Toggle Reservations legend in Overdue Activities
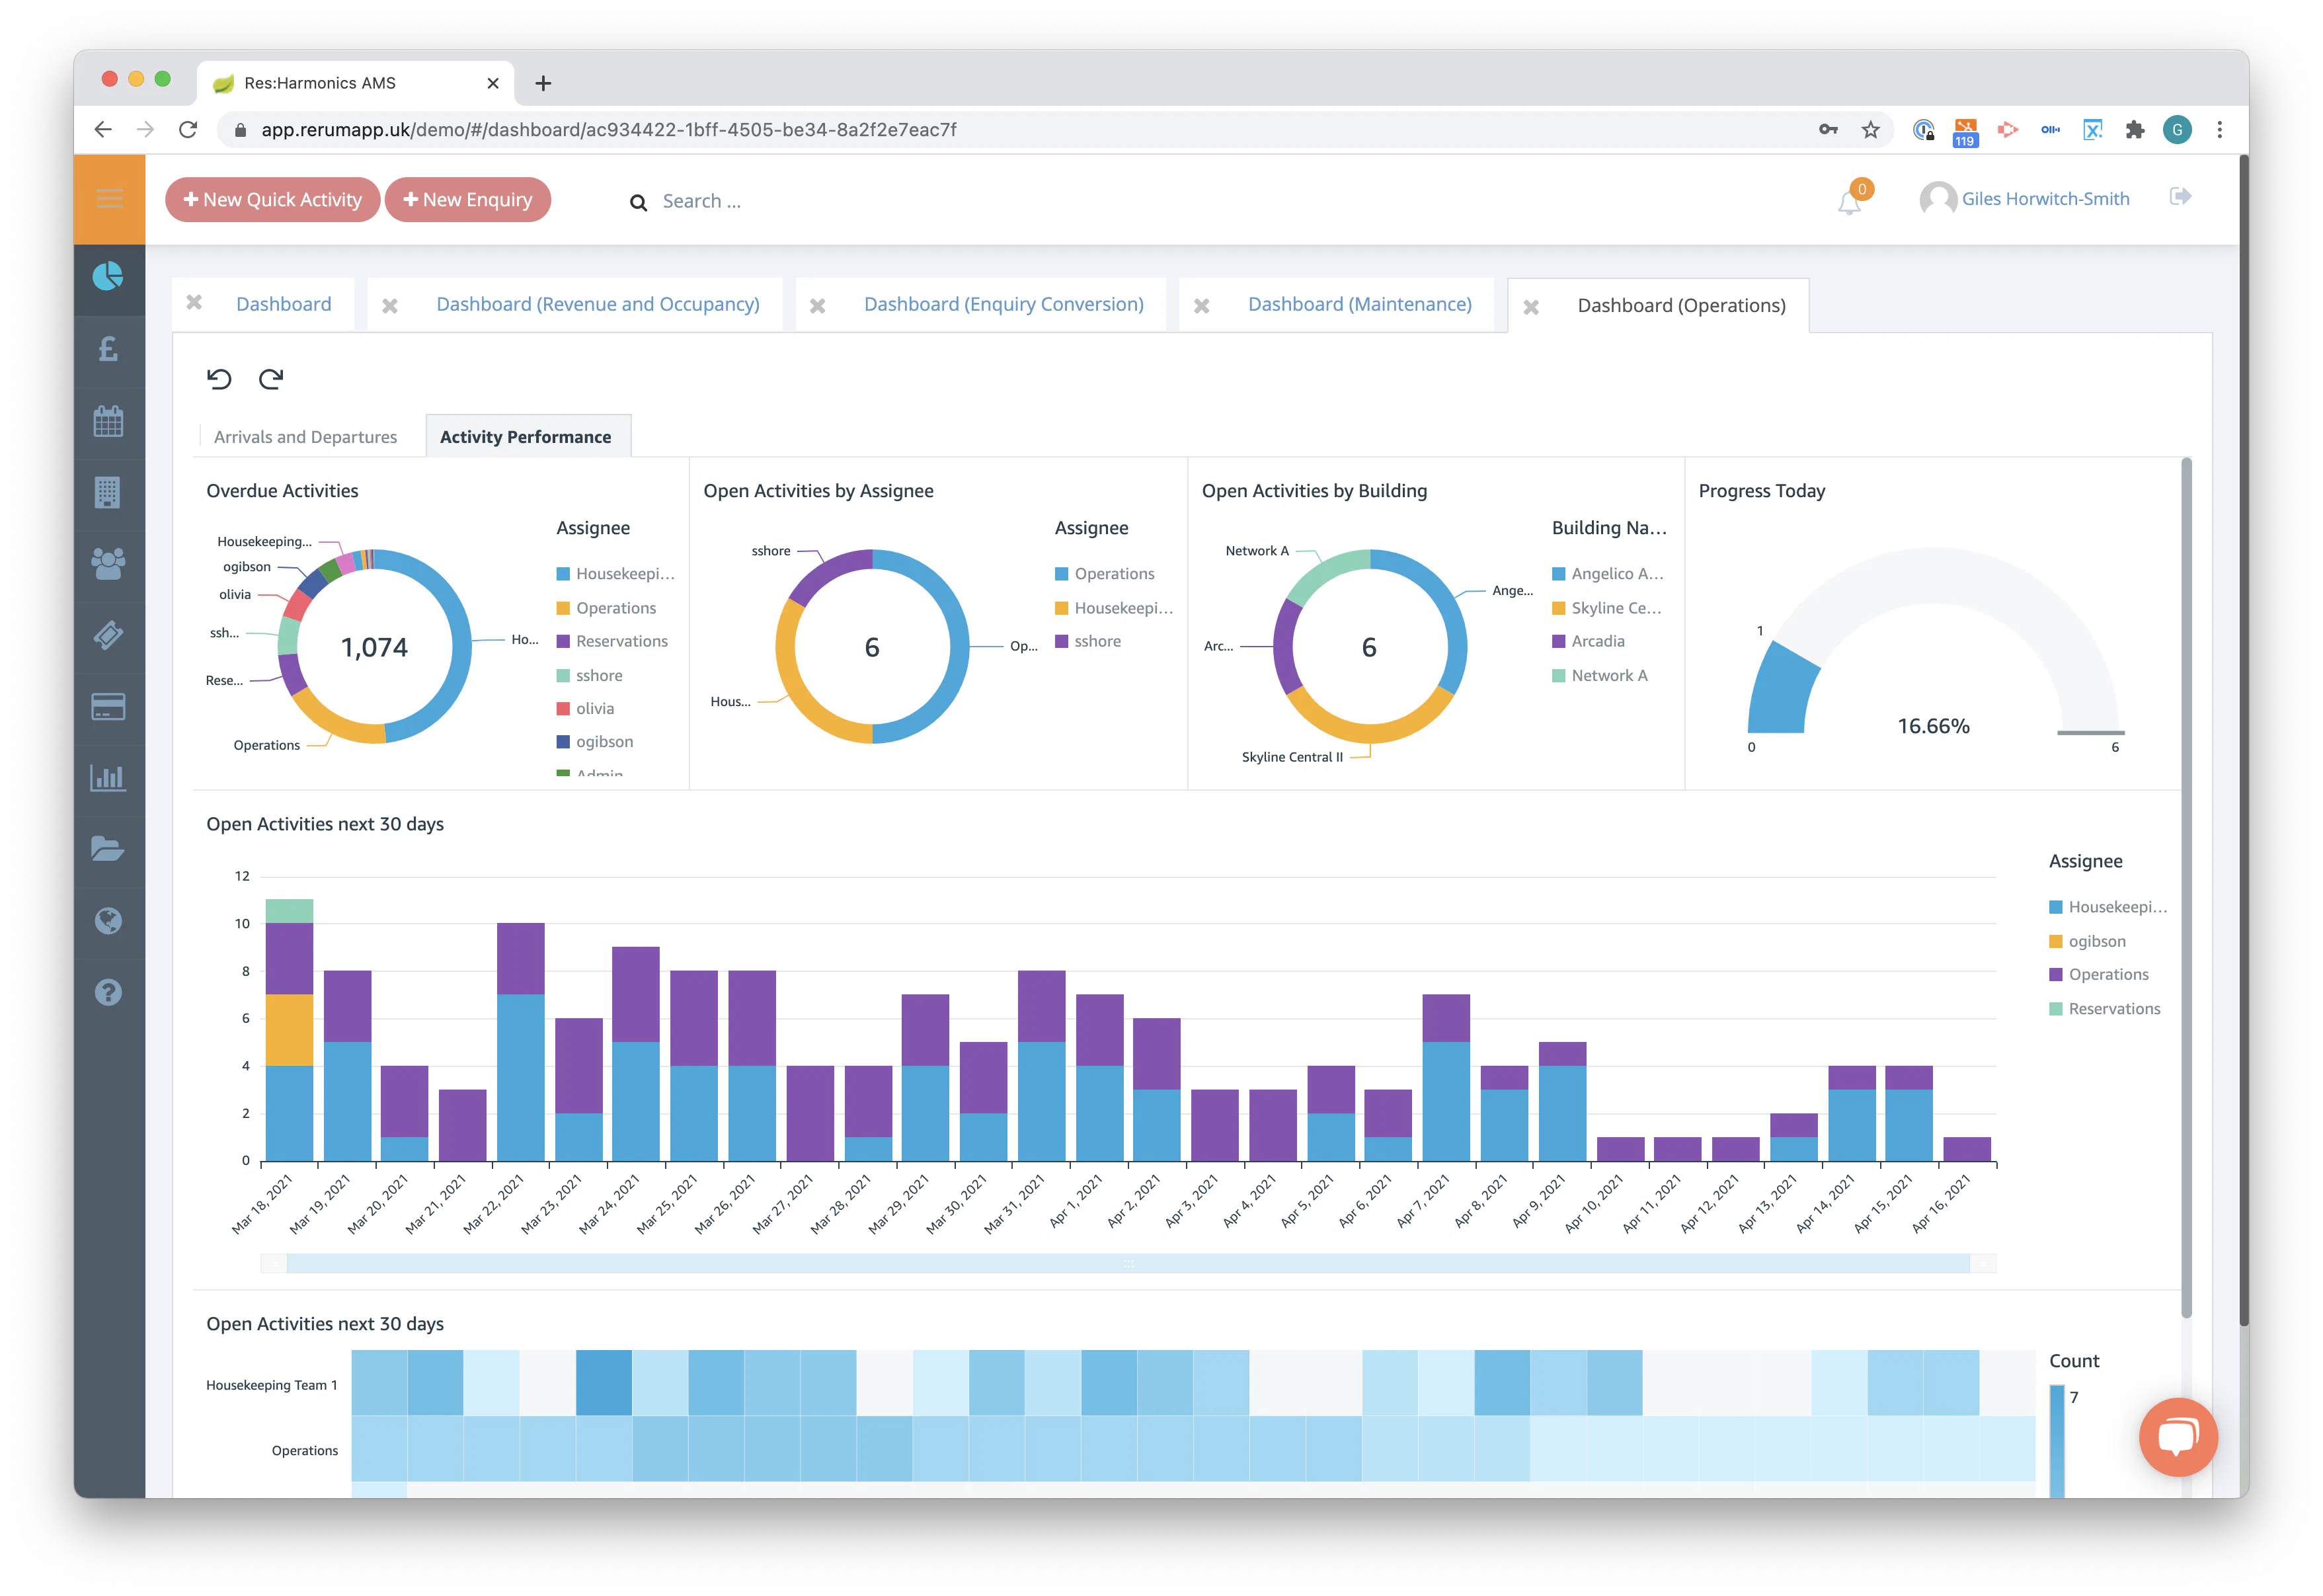The image size is (2323, 1596). coord(621,642)
